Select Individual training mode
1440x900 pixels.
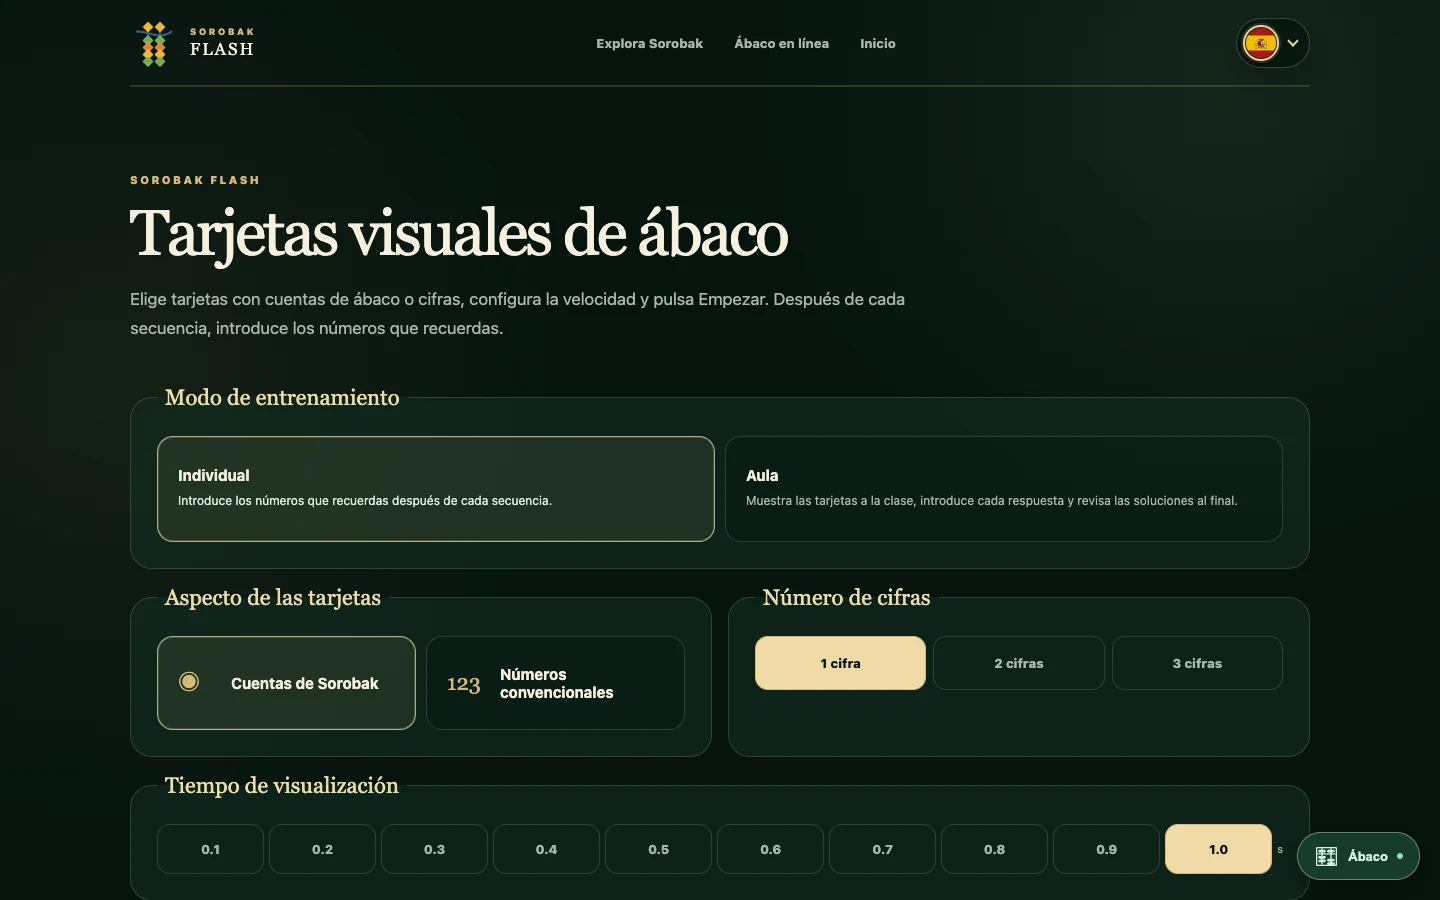(436, 489)
